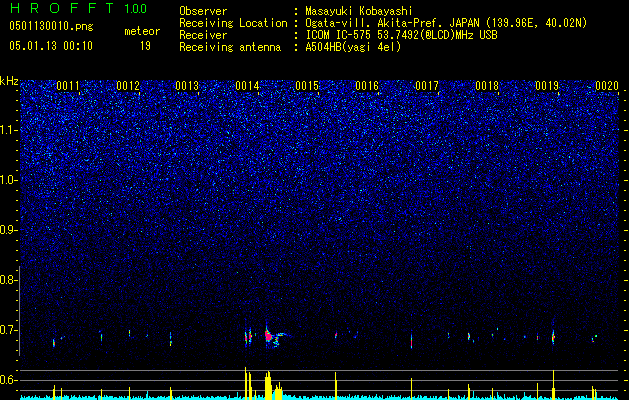The image size is (629, 400).
Task: Click the Observer field label
Action: (203, 11)
